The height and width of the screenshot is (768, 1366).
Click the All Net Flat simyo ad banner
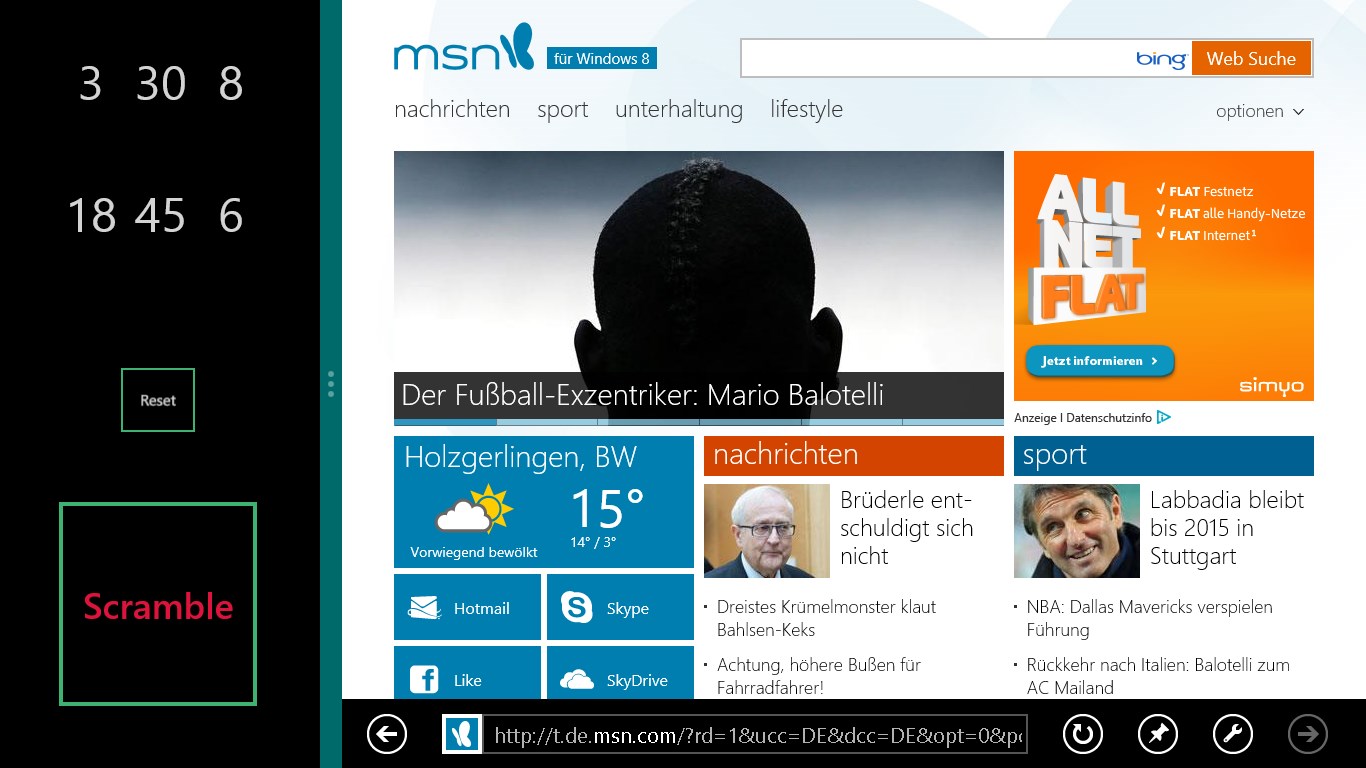coord(1164,276)
